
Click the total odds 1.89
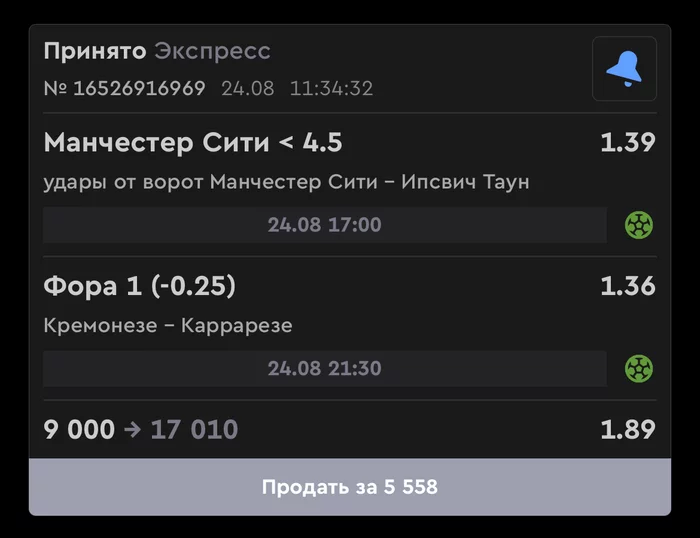[x=627, y=430]
